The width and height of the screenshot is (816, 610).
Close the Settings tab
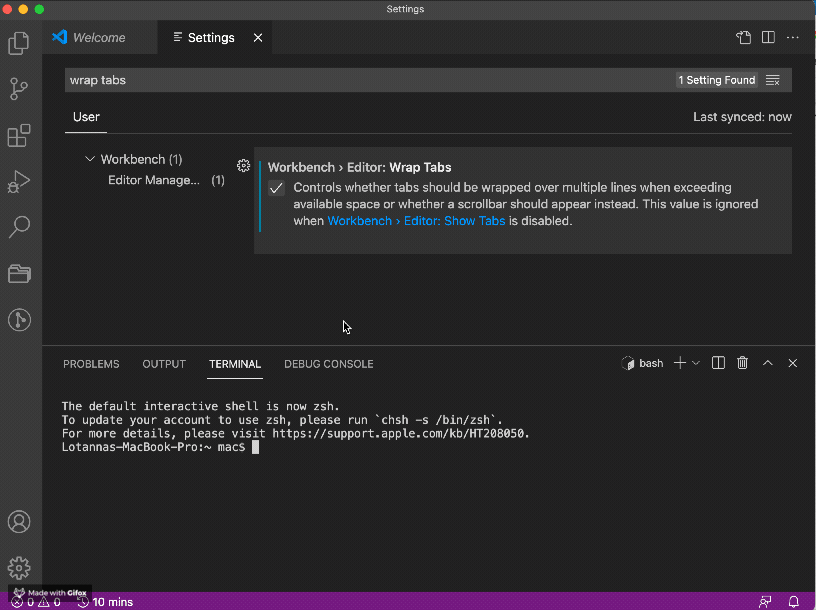tap(258, 37)
